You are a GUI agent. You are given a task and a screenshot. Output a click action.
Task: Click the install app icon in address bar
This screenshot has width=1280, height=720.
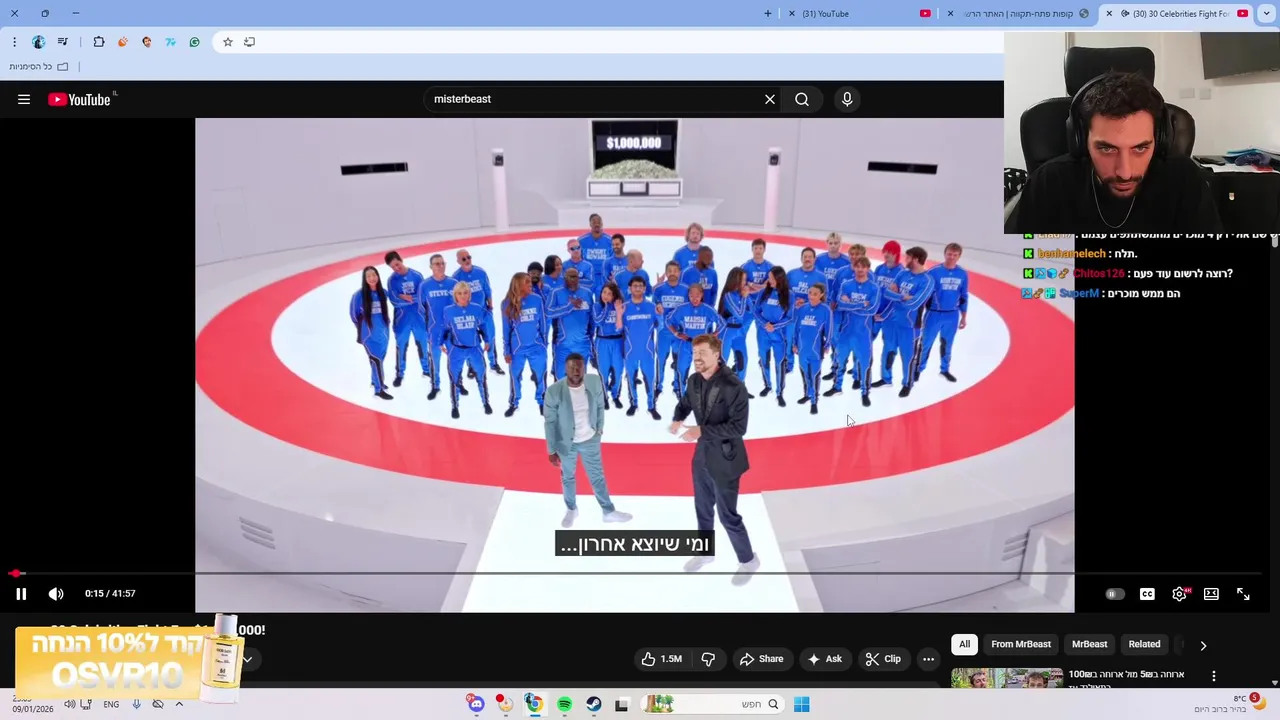[x=250, y=42]
